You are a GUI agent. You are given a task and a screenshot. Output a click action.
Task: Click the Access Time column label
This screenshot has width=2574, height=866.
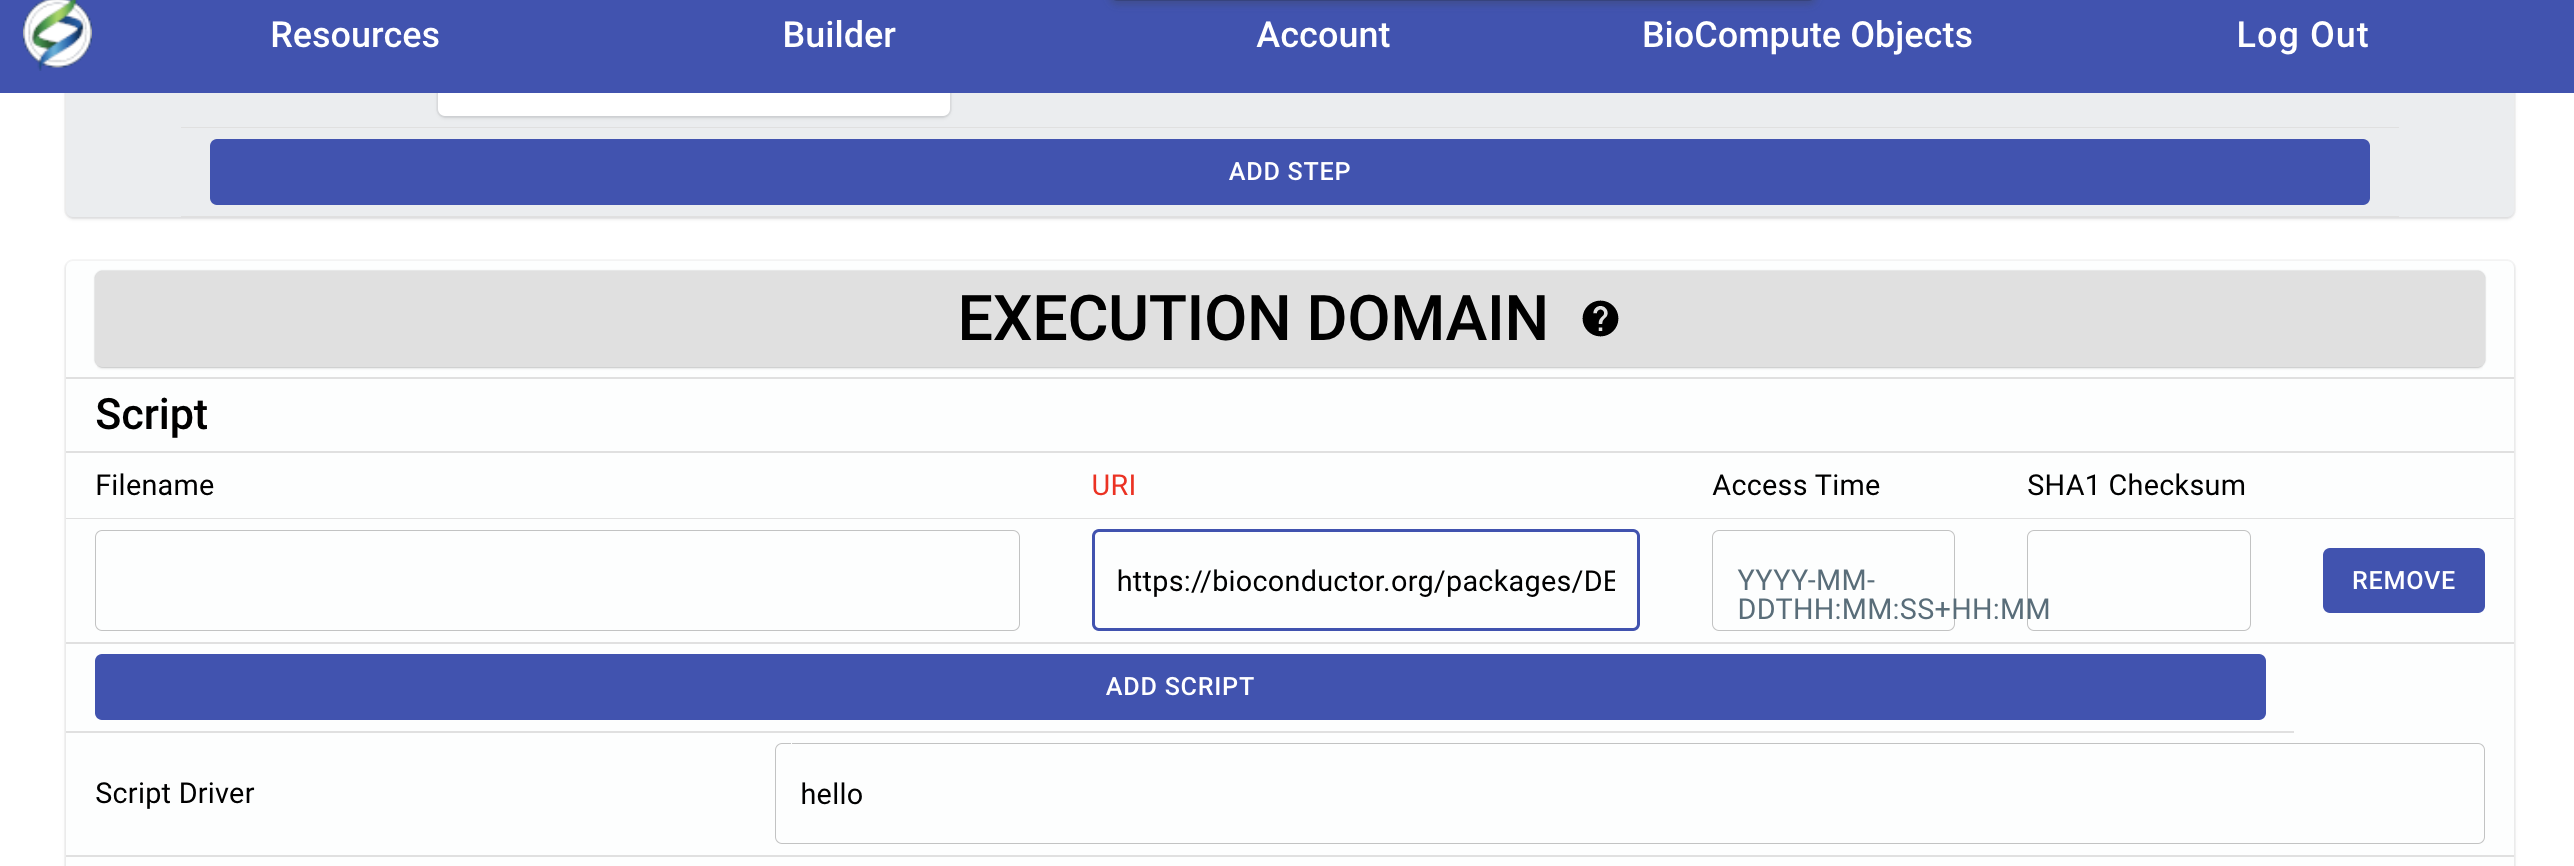1796,485
